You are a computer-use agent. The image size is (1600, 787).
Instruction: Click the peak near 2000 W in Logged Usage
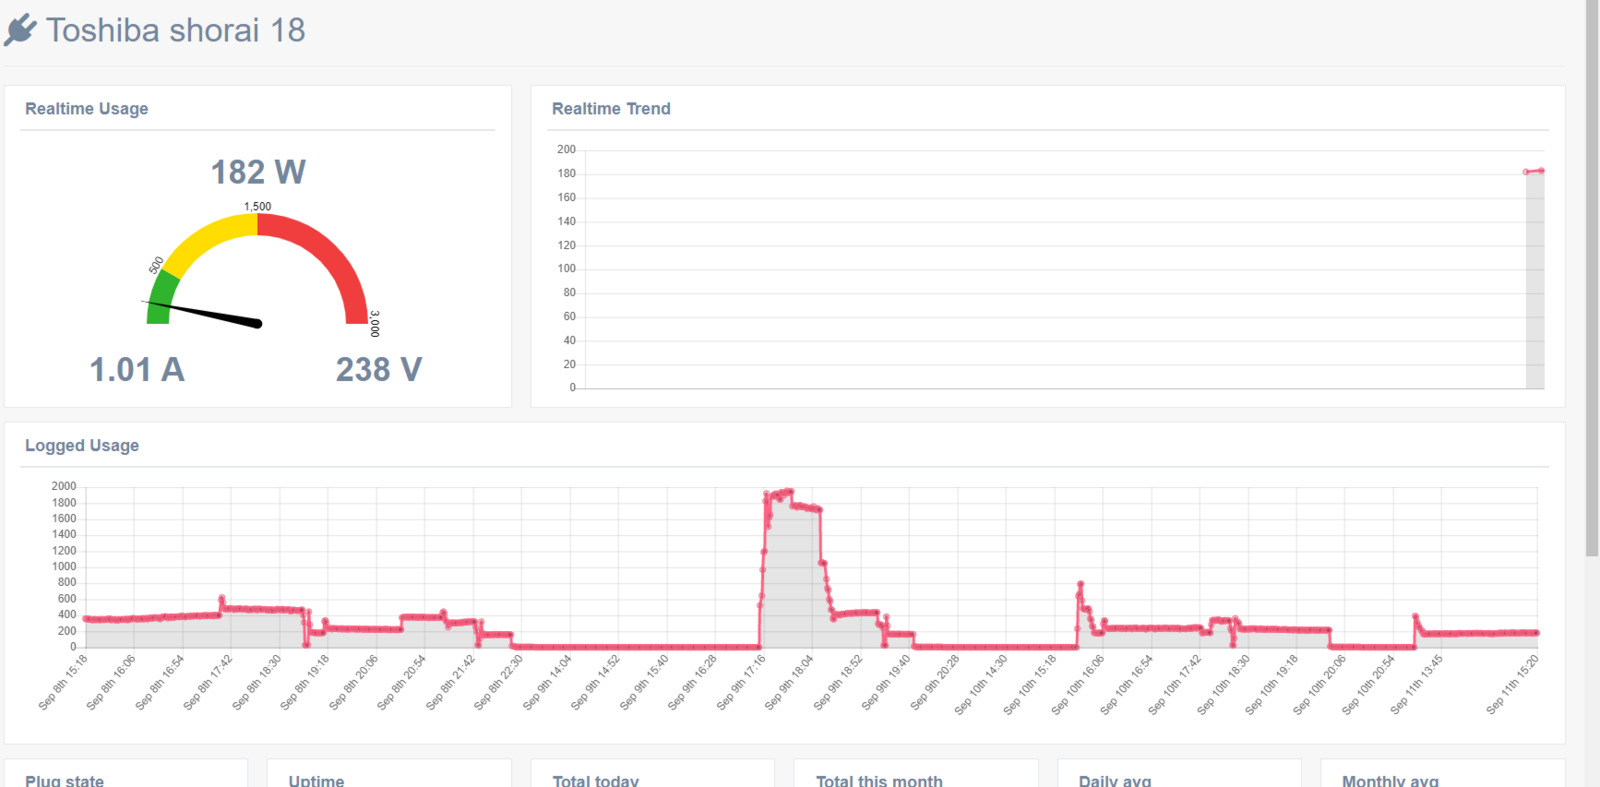tap(789, 491)
